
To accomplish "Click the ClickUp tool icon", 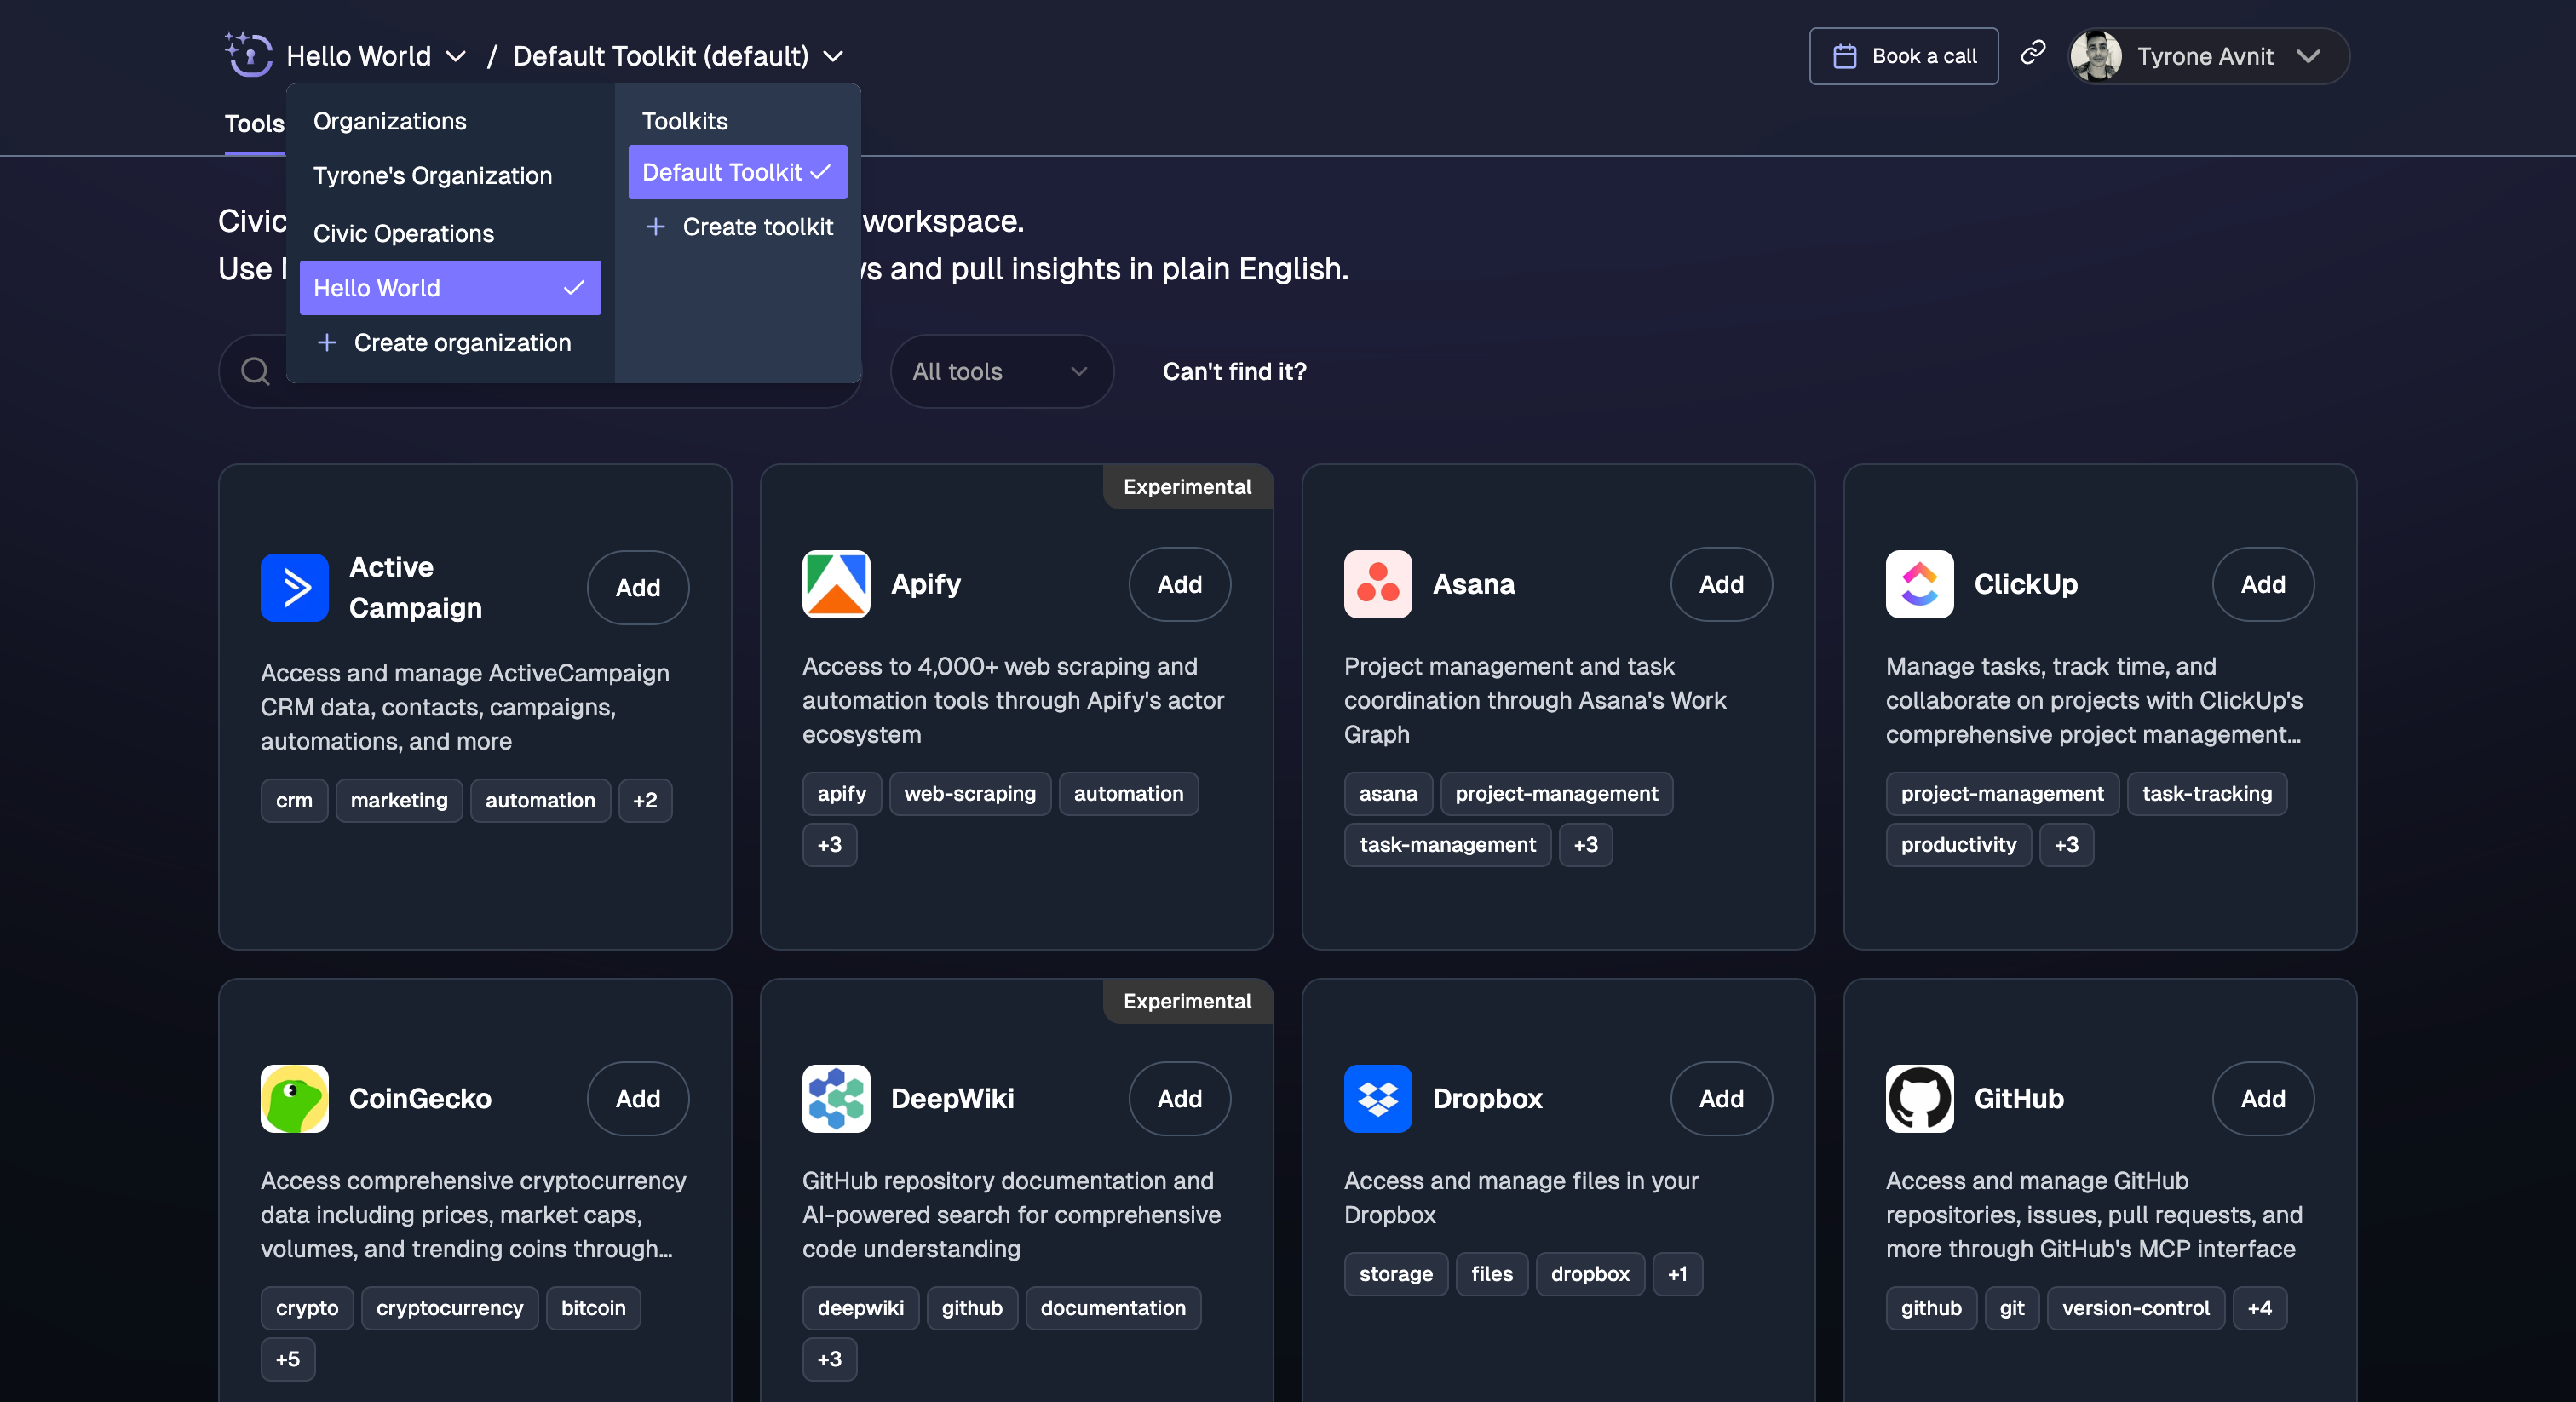I will tap(1918, 584).
